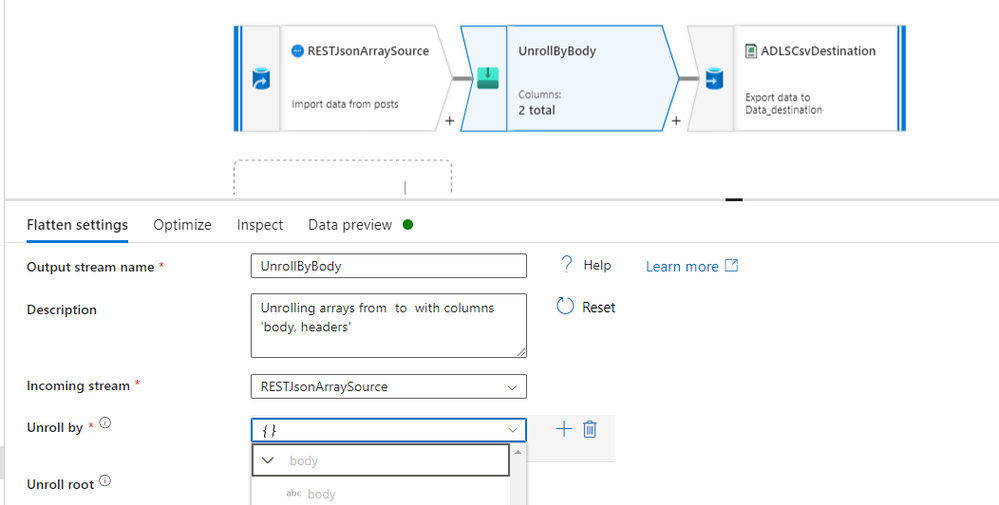
Task: Click the plus icon after UnrollByBody
Action: click(676, 121)
